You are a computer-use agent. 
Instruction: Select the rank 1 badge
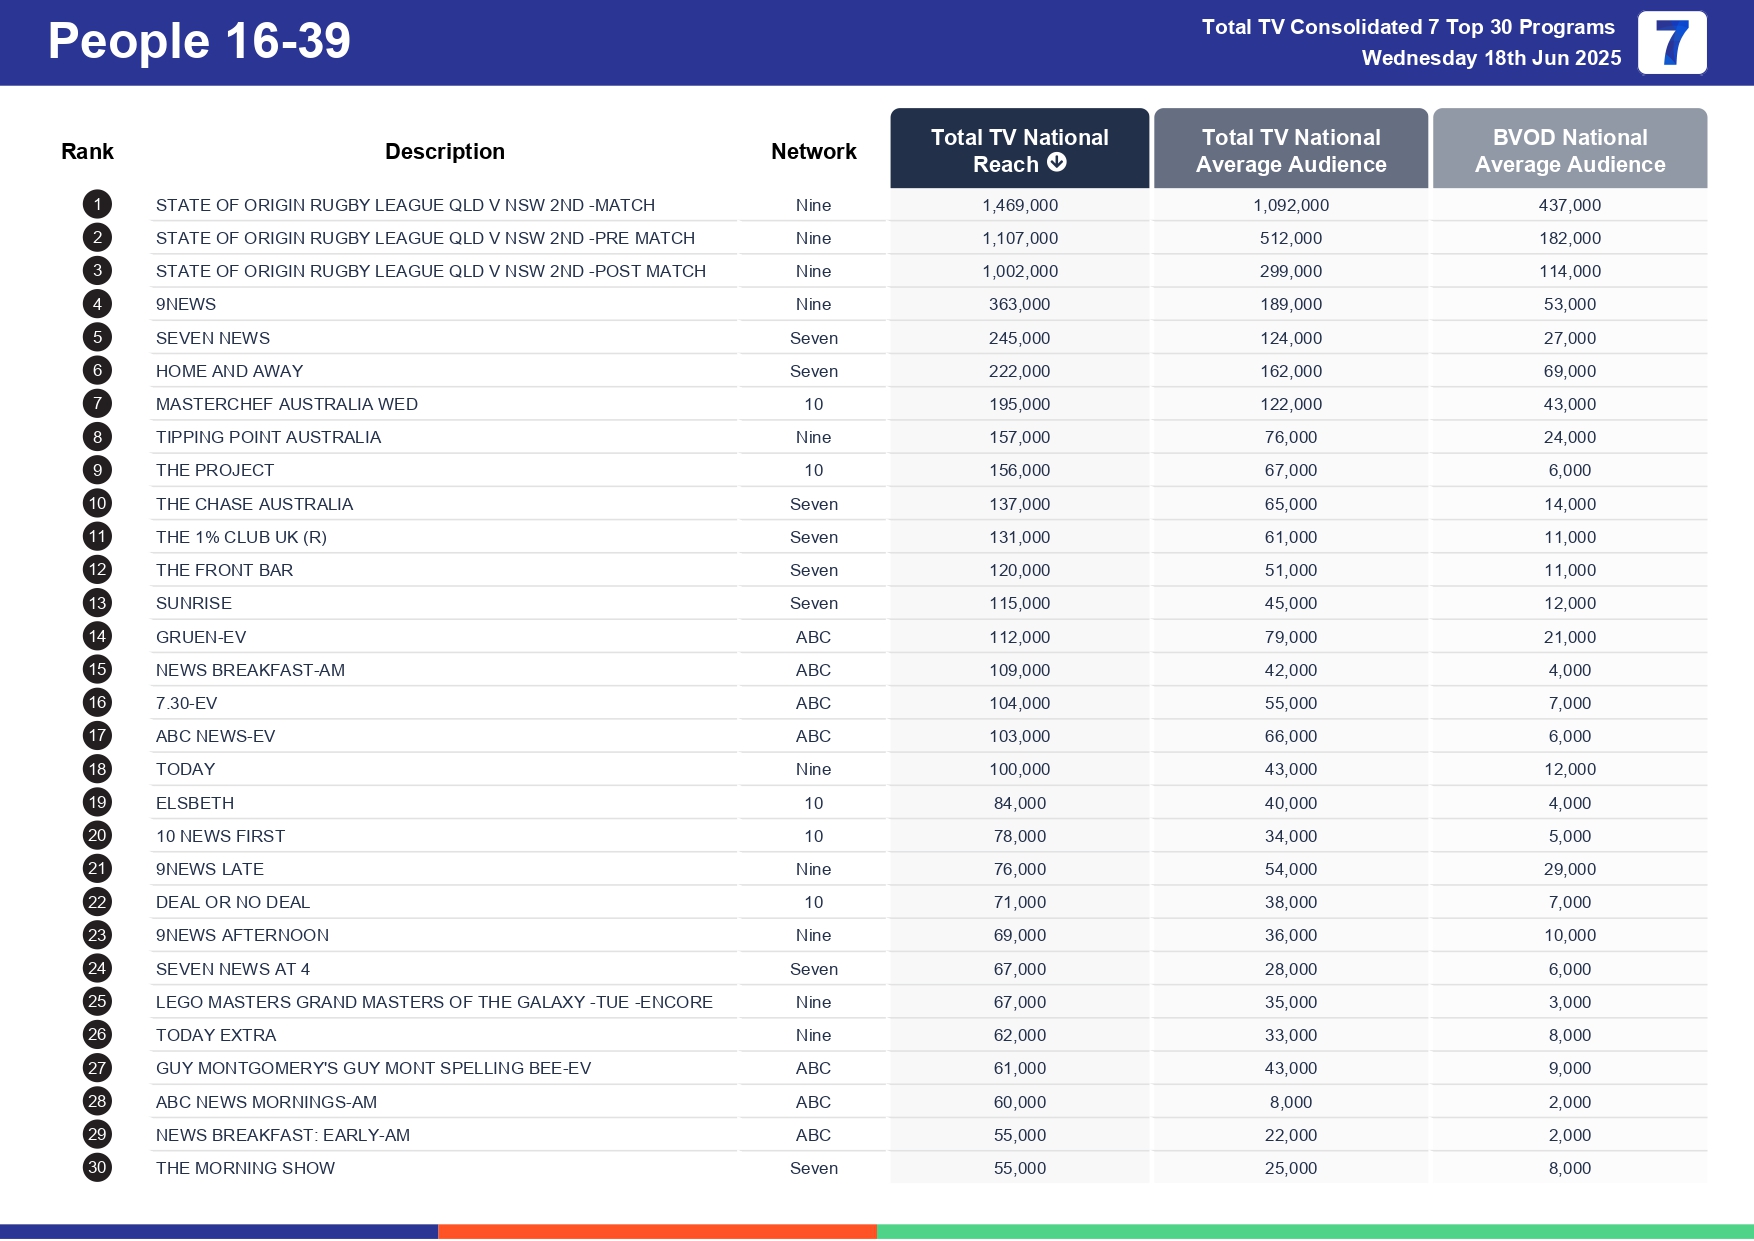[96, 204]
